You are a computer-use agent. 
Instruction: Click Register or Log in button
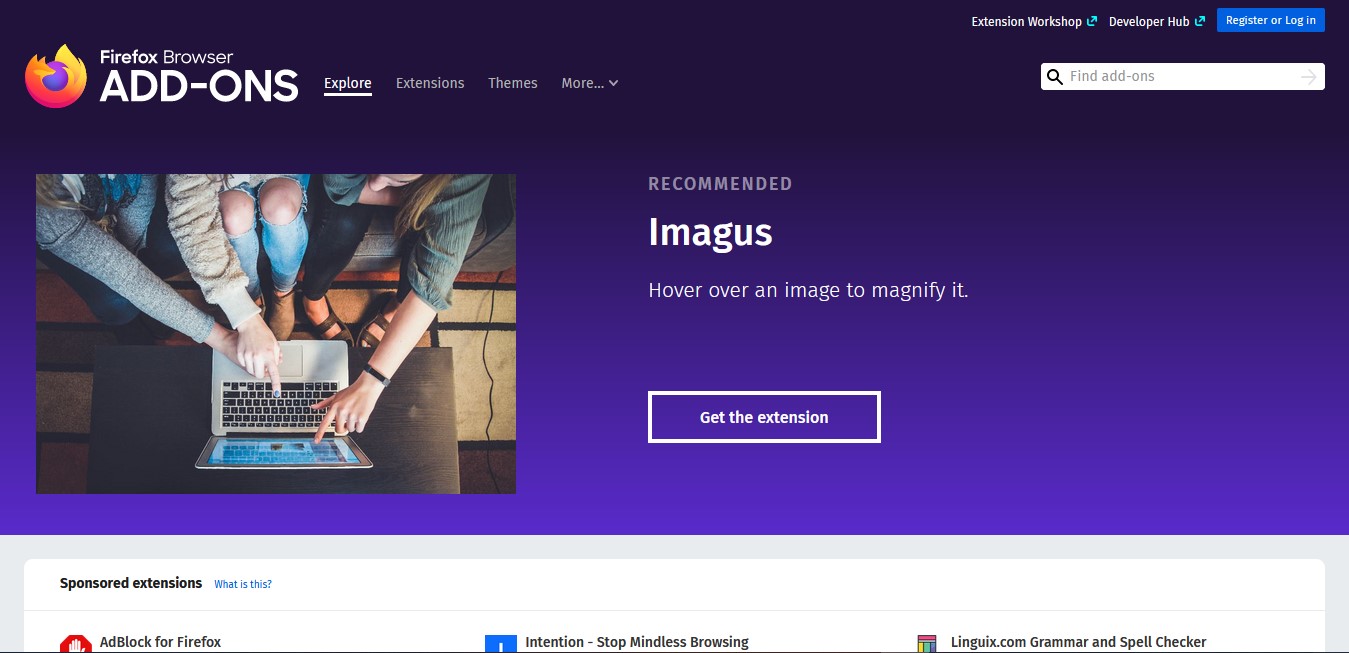tap(1271, 20)
